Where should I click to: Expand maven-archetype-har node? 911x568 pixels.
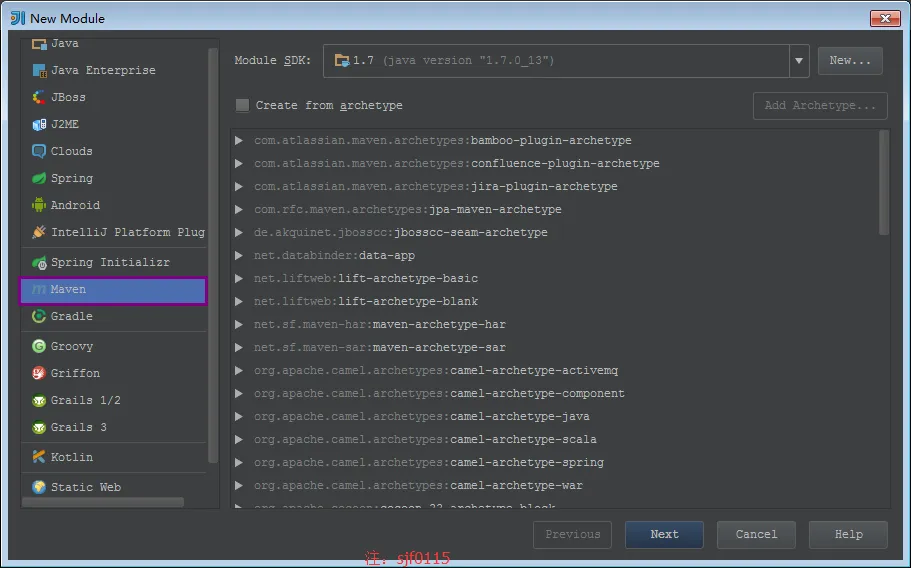point(238,325)
